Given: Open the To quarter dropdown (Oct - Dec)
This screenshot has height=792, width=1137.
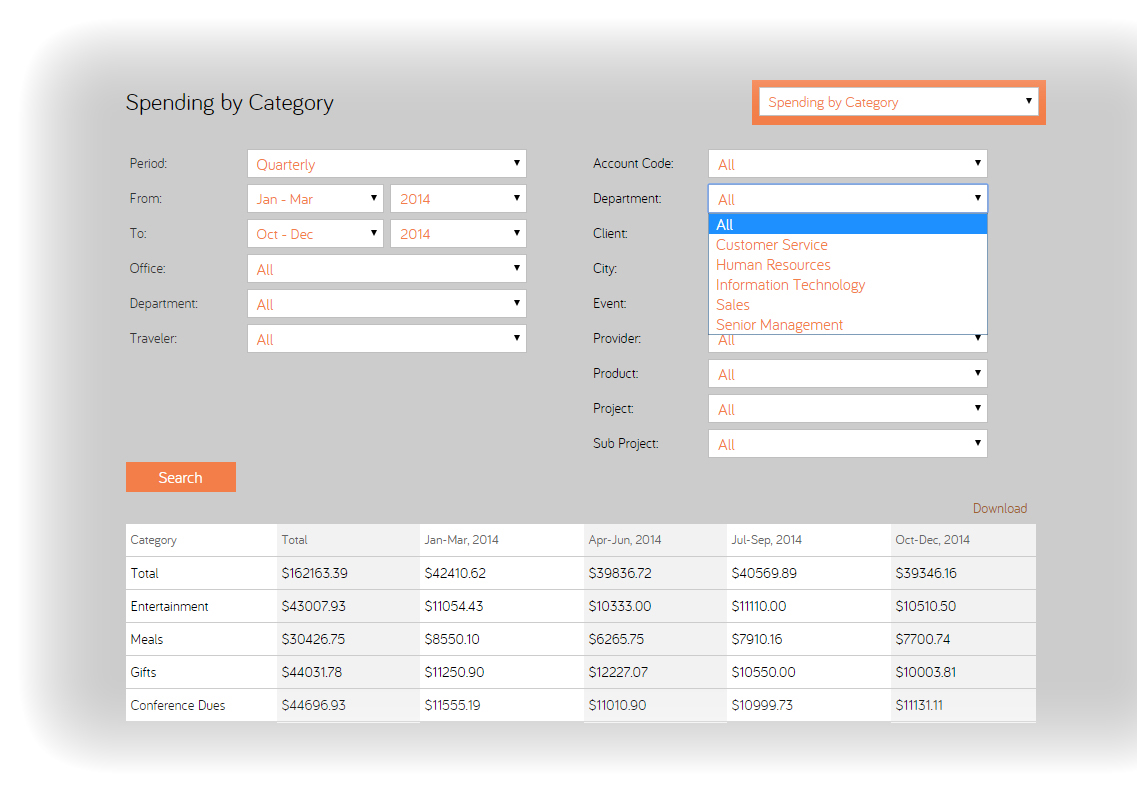Looking at the screenshot, I should [315, 234].
